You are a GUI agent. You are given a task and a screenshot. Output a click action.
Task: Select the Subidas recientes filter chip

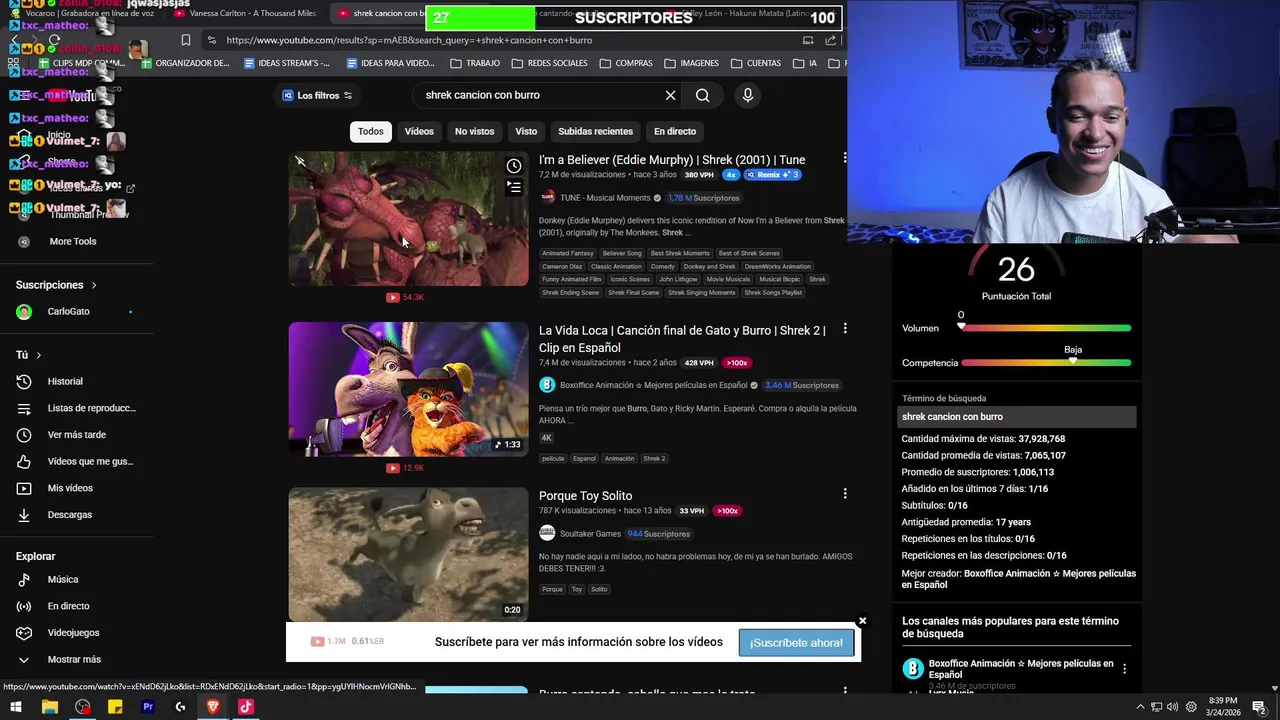[x=595, y=131]
